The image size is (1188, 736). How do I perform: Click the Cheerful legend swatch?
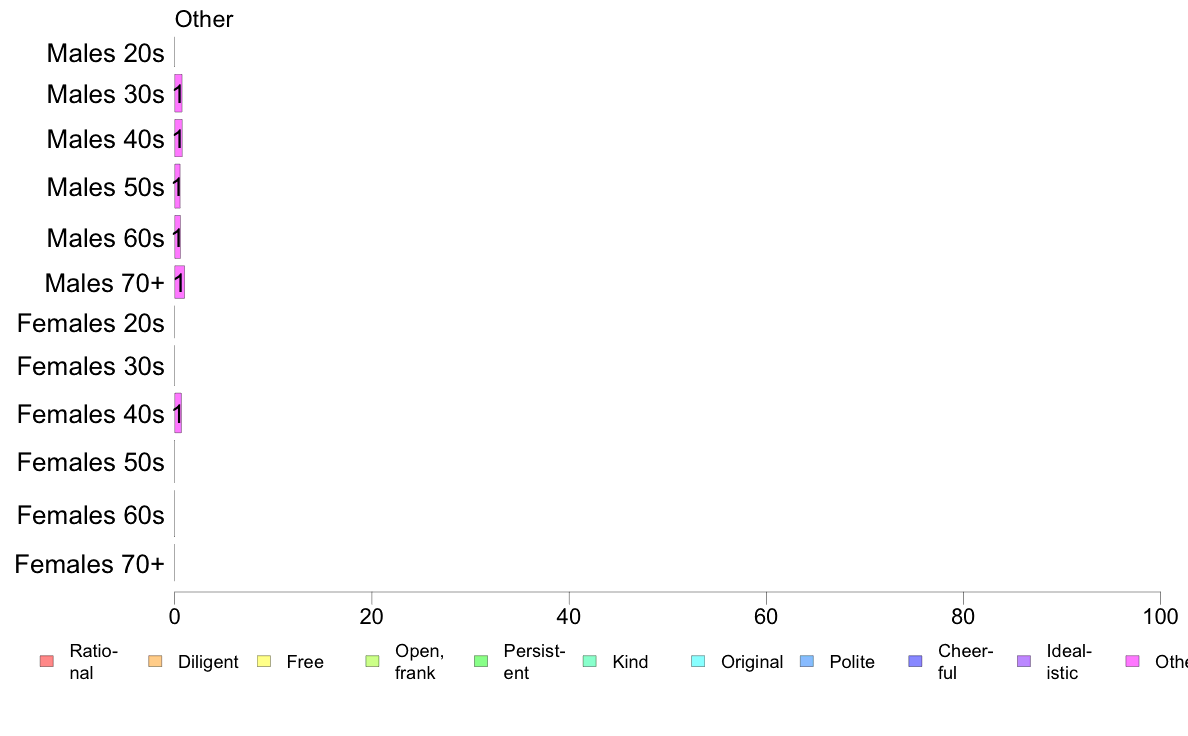coord(915,661)
